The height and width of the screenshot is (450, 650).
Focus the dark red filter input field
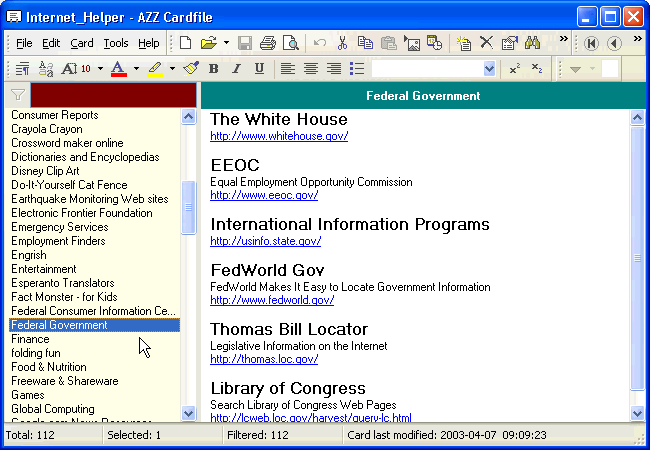[114, 95]
